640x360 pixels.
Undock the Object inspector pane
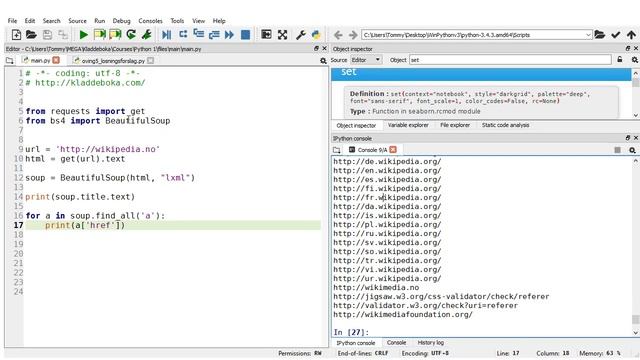(x=628, y=49)
